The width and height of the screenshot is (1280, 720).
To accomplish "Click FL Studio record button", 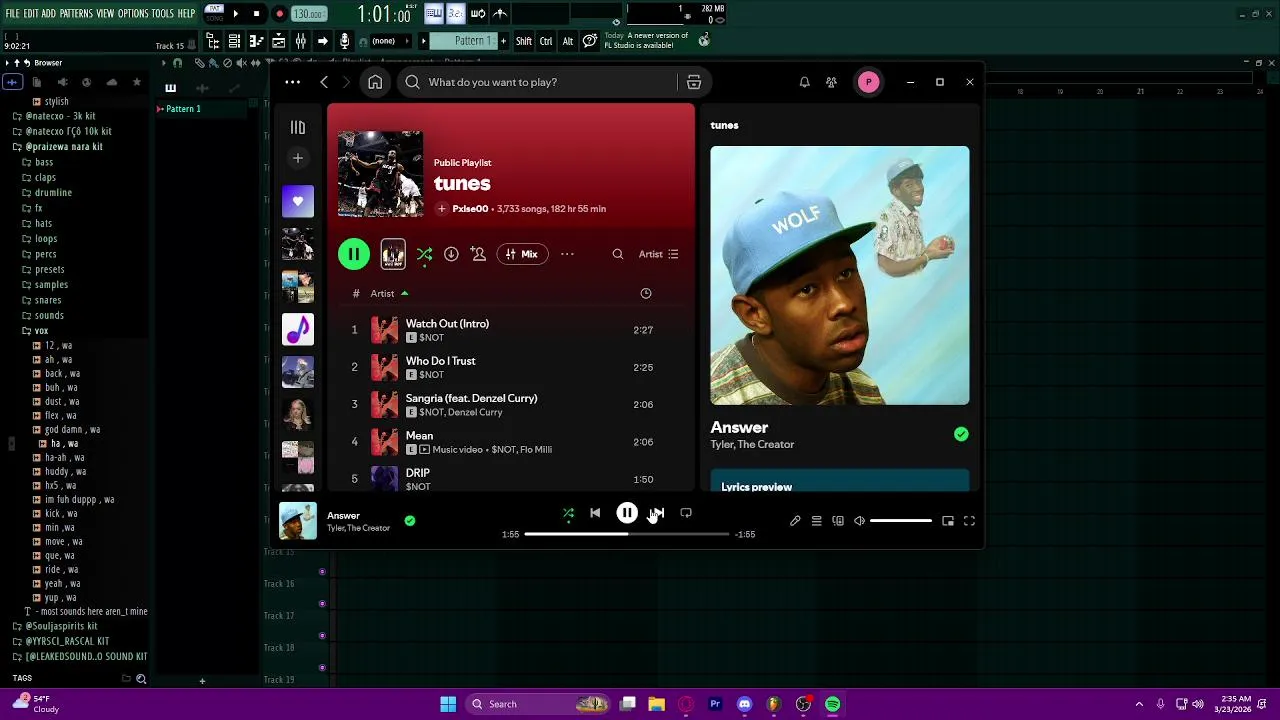I will tap(279, 14).
